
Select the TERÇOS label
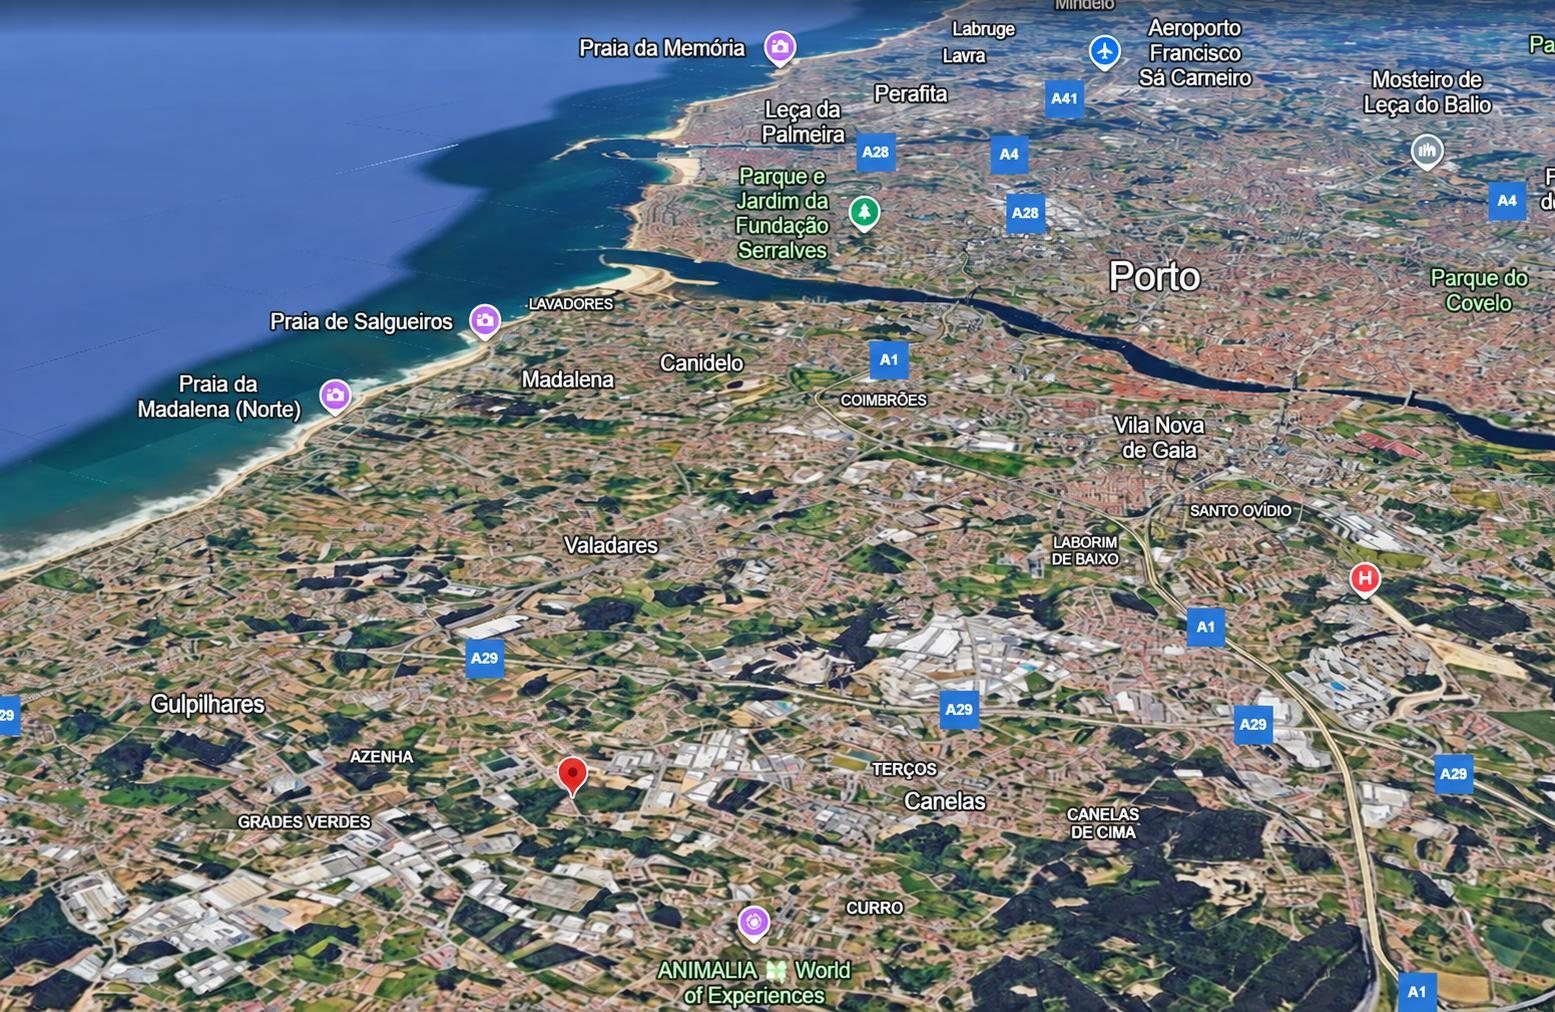pyautogui.click(x=904, y=768)
